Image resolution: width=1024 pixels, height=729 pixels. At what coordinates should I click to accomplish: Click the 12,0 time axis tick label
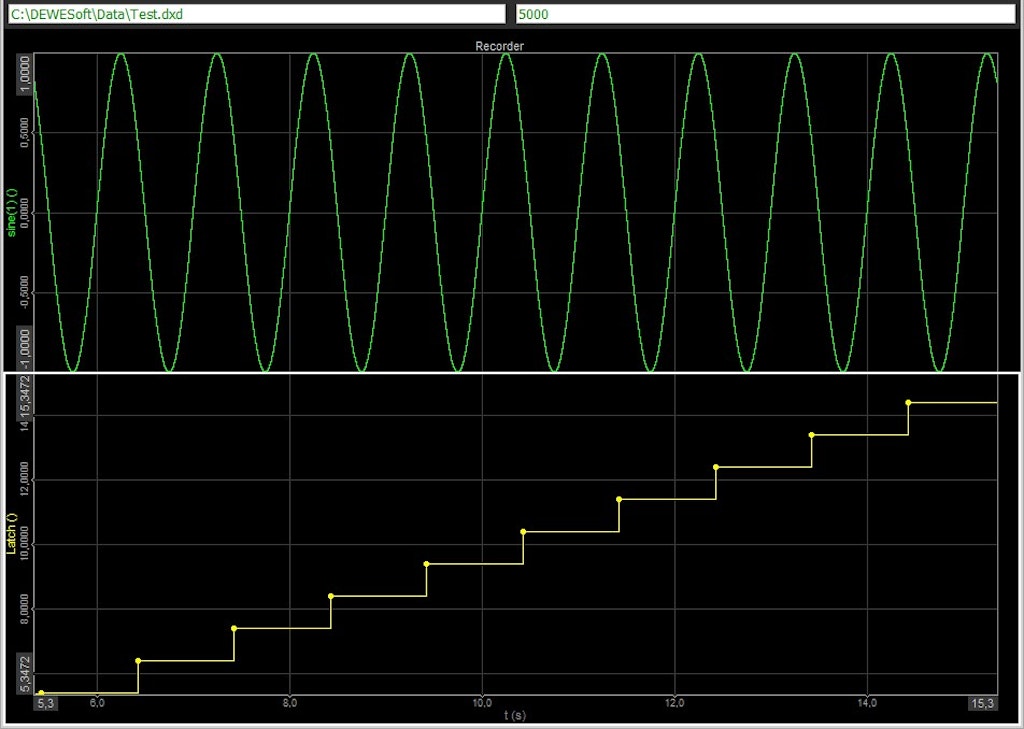point(675,704)
